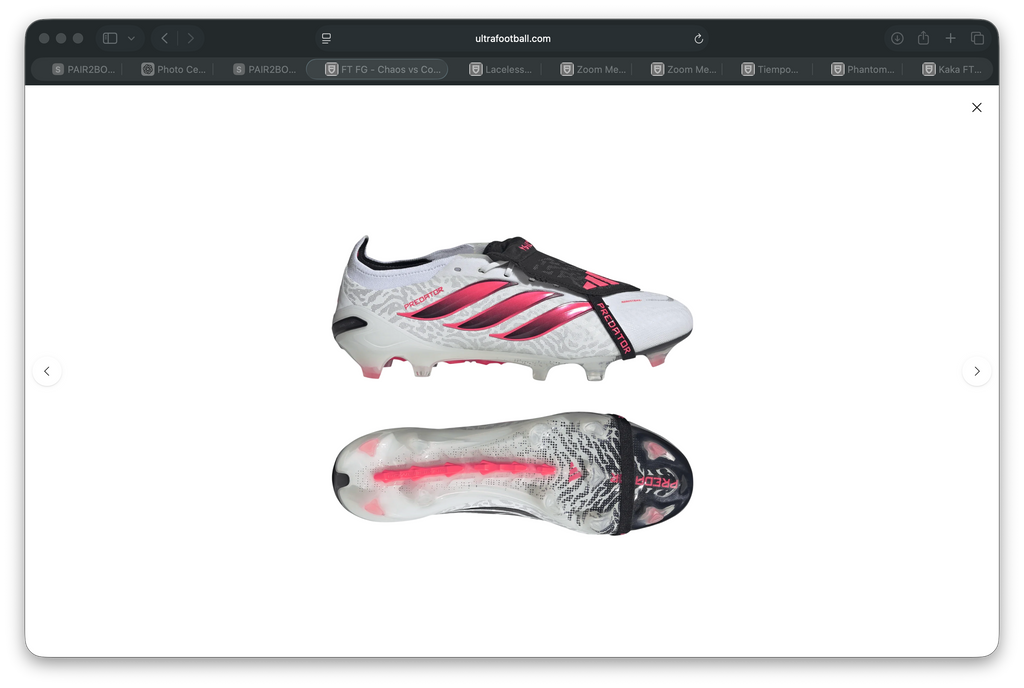Go forward to the next page
This screenshot has height=688, width=1024.
pyautogui.click(x=191, y=39)
